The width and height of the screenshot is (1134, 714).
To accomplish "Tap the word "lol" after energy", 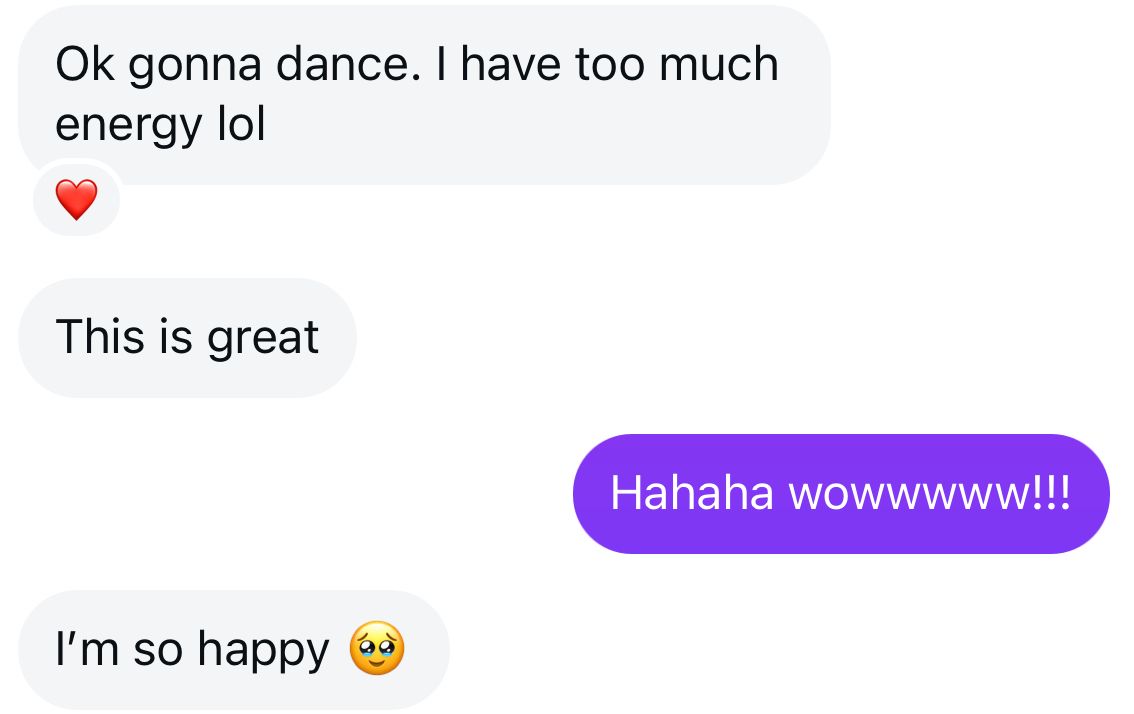I will pos(241,125).
